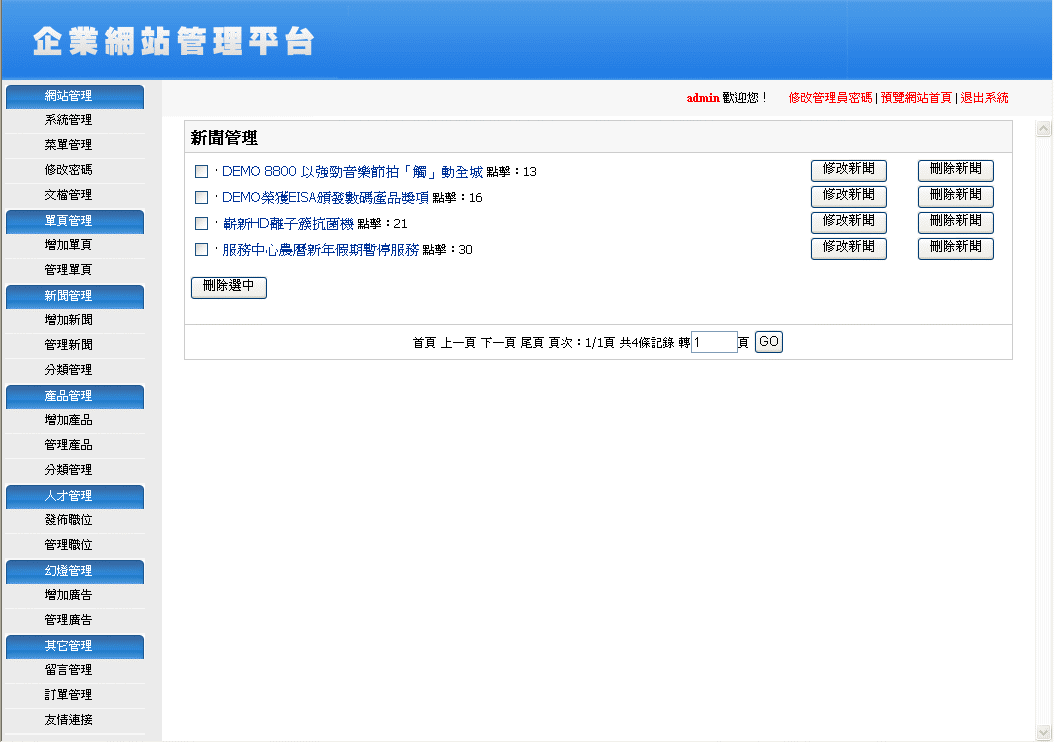
Task: Toggle the 人才管理 sidebar section
Action: (x=75, y=496)
